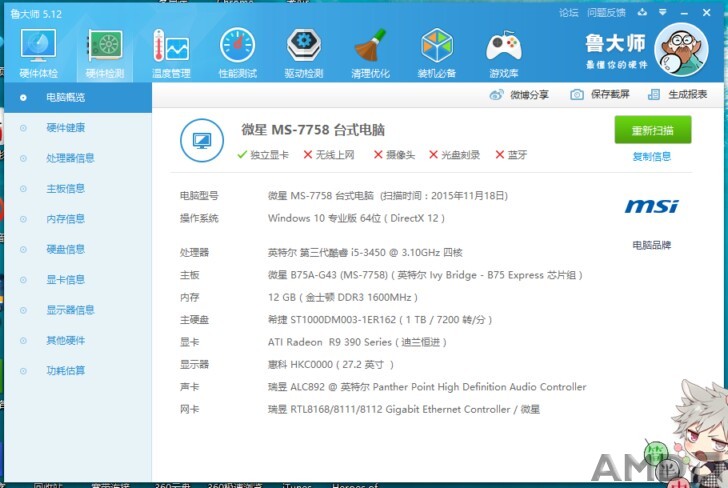Open the skin/cloud icon in title bar
This screenshot has height=488, width=728.
[642, 13]
